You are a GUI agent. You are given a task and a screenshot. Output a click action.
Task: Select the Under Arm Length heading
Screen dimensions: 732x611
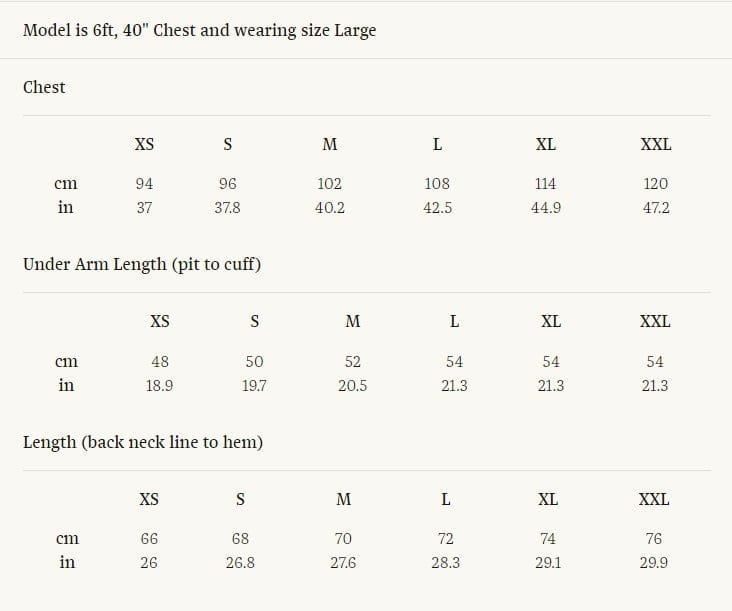point(142,264)
